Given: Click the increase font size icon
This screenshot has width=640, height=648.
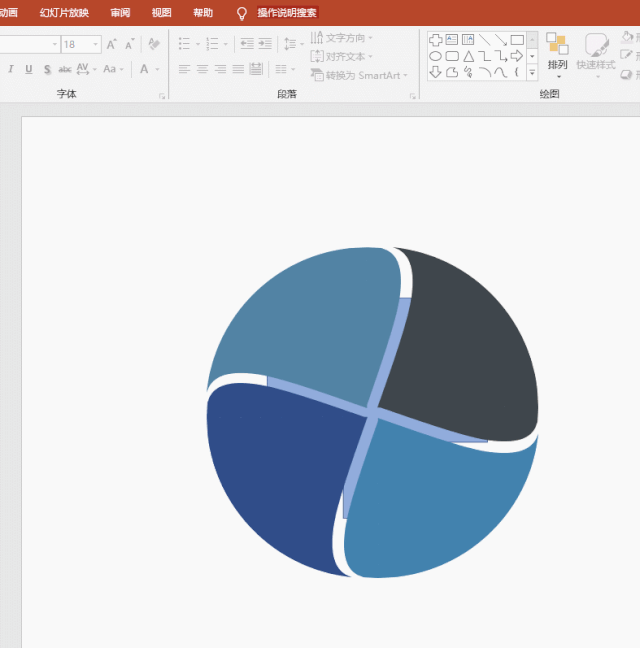Looking at the screenshot, I should (111, 44).
